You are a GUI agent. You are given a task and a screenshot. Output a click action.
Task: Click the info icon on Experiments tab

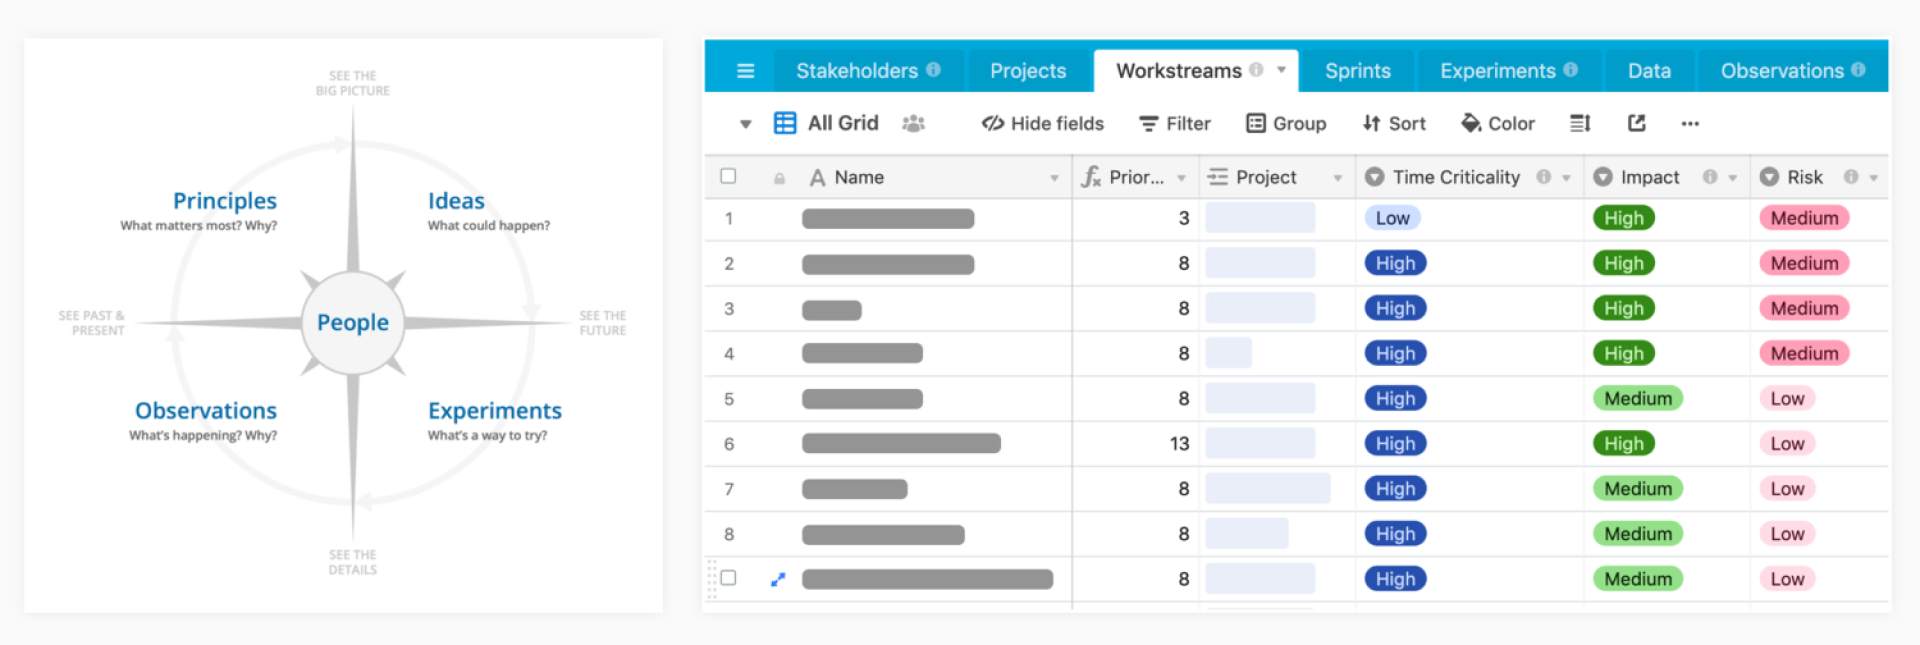[1571, 70]
